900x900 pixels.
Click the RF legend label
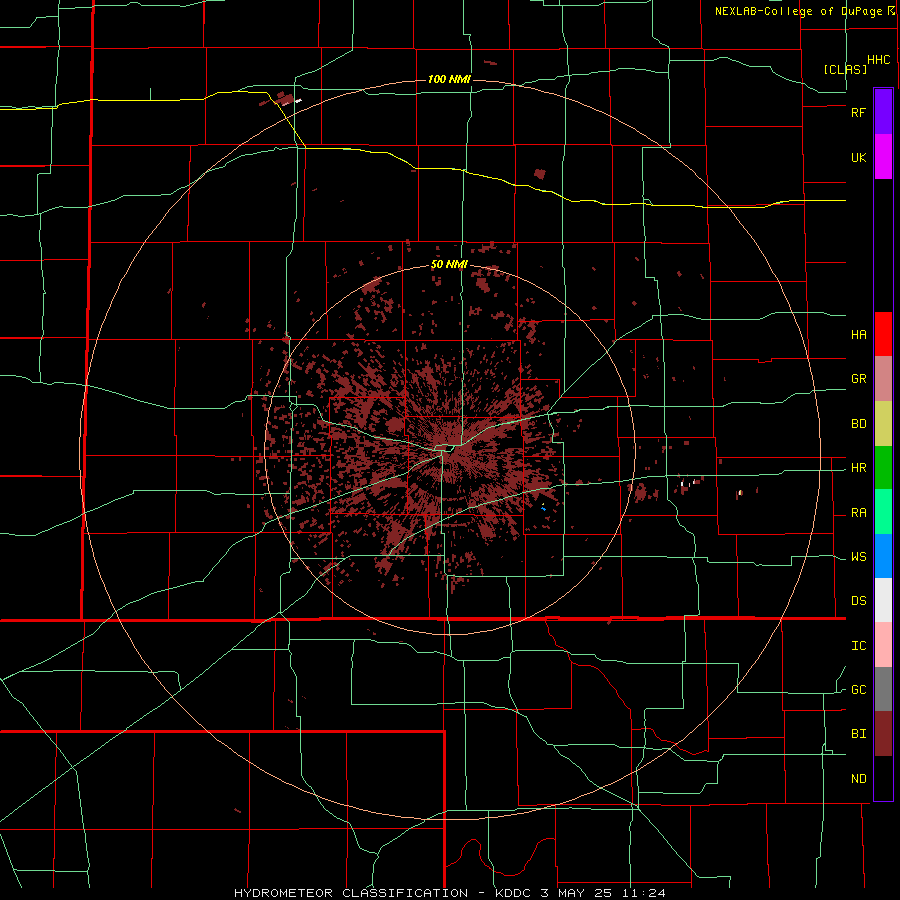(x=858, y=112)
